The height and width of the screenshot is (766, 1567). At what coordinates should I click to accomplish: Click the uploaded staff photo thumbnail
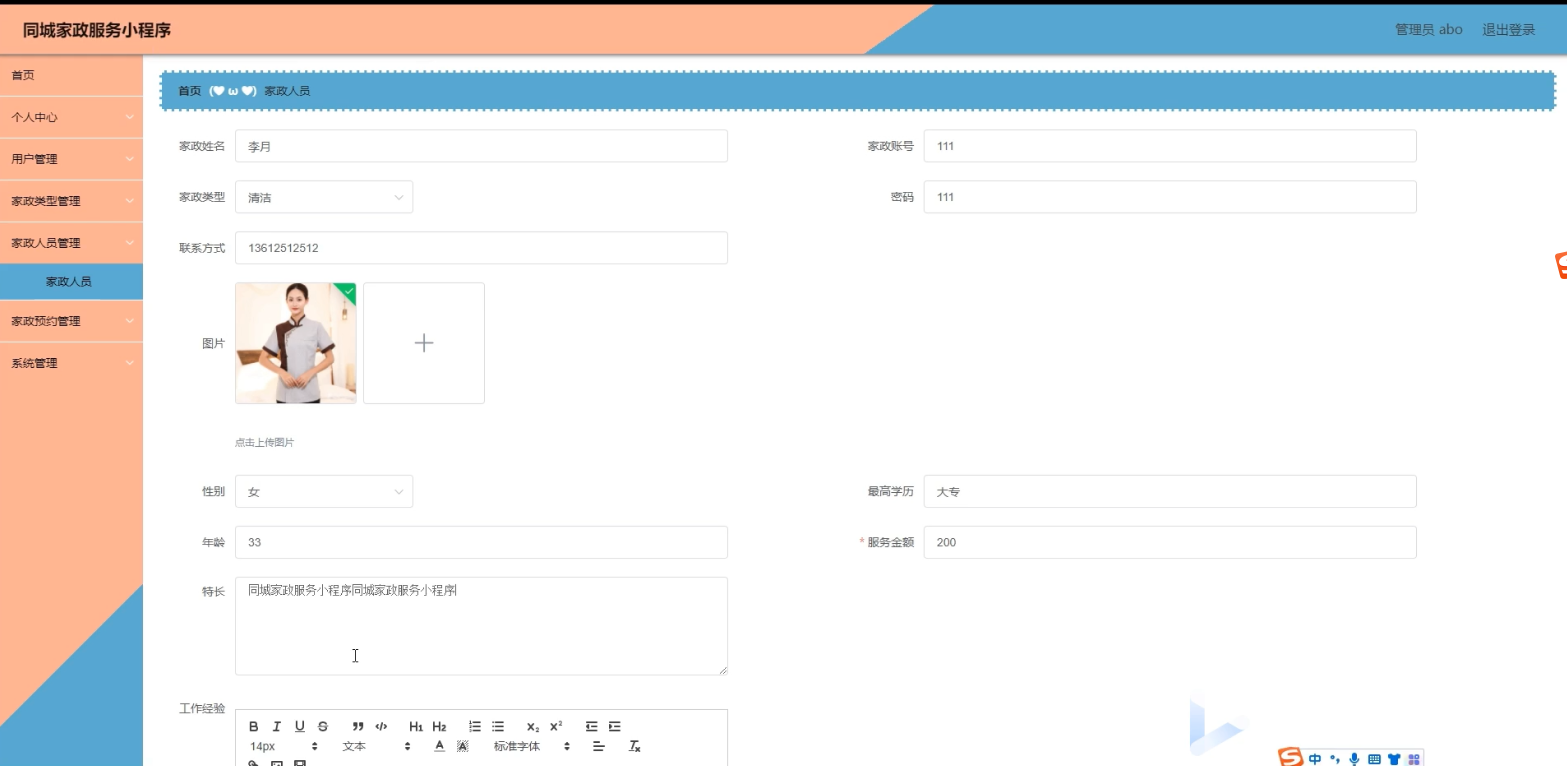[x=296, y=343]
